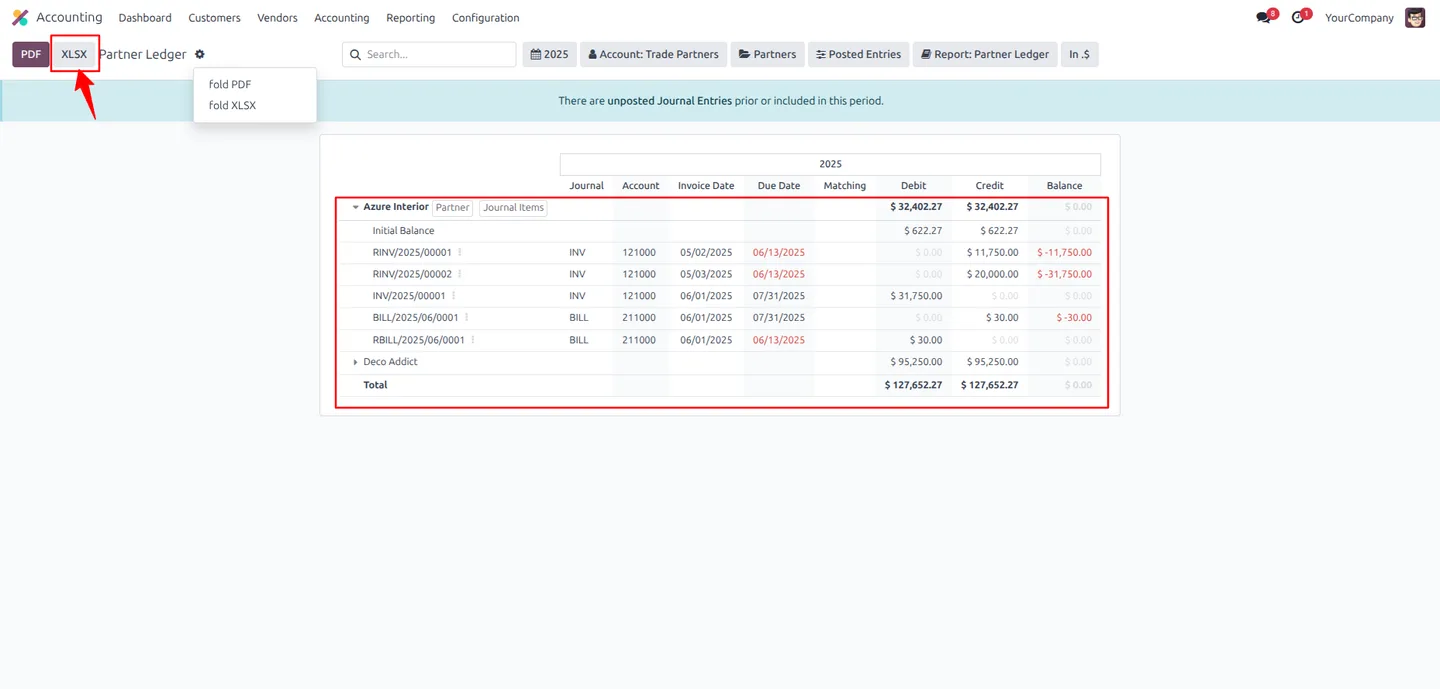This screenshot has width=1440, height=689.
Task: Click the BILL/2025/06/0001 entry name
Action: click(x=416, y=318)
